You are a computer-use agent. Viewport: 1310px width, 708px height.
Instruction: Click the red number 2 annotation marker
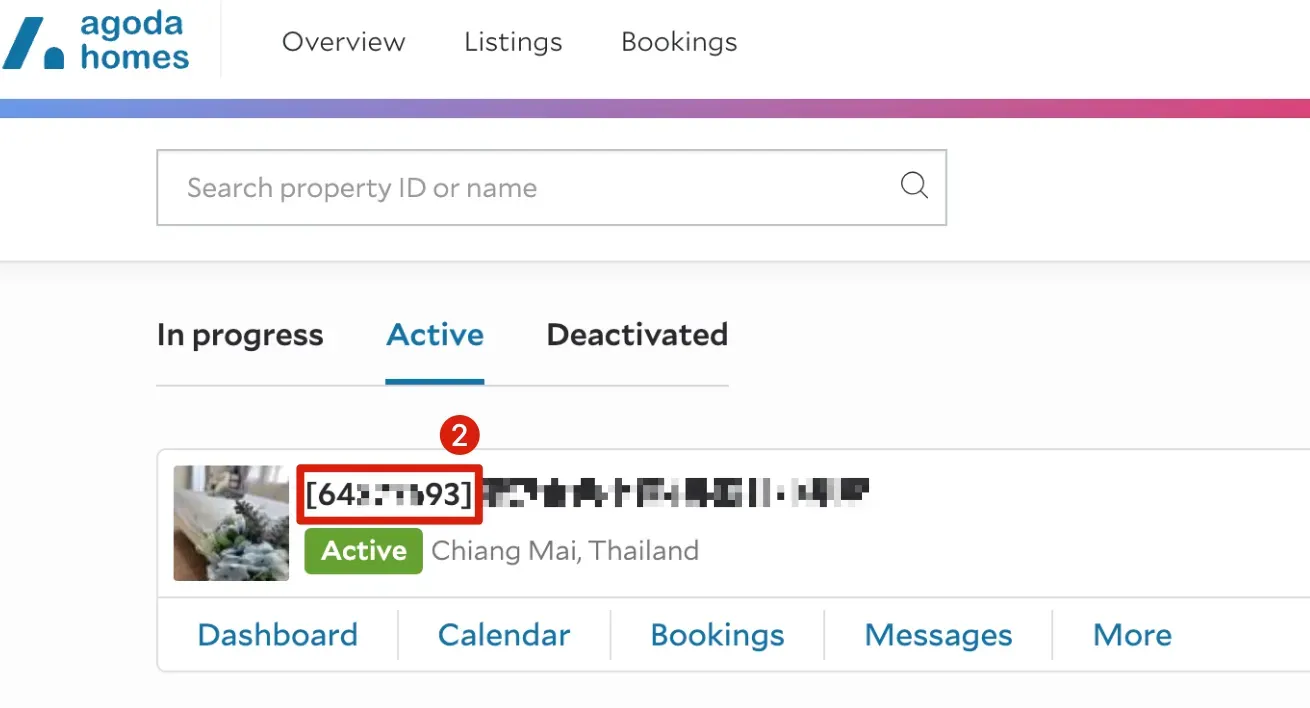click(x=460, y=436)
